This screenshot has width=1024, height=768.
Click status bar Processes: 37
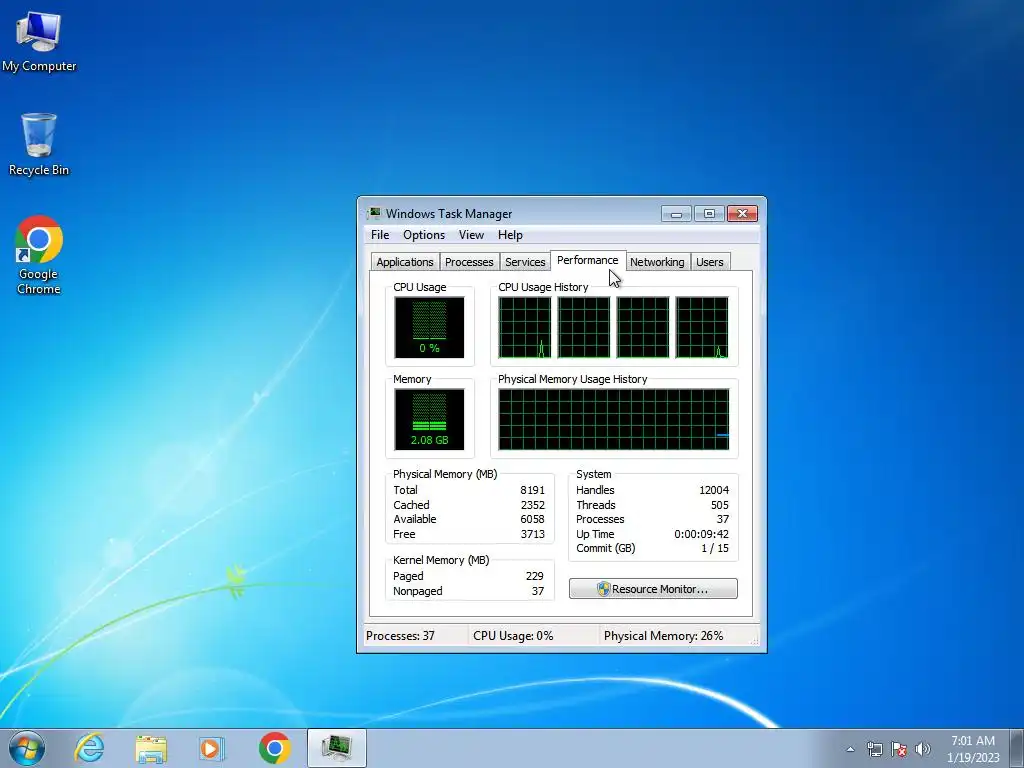[400, 635]
